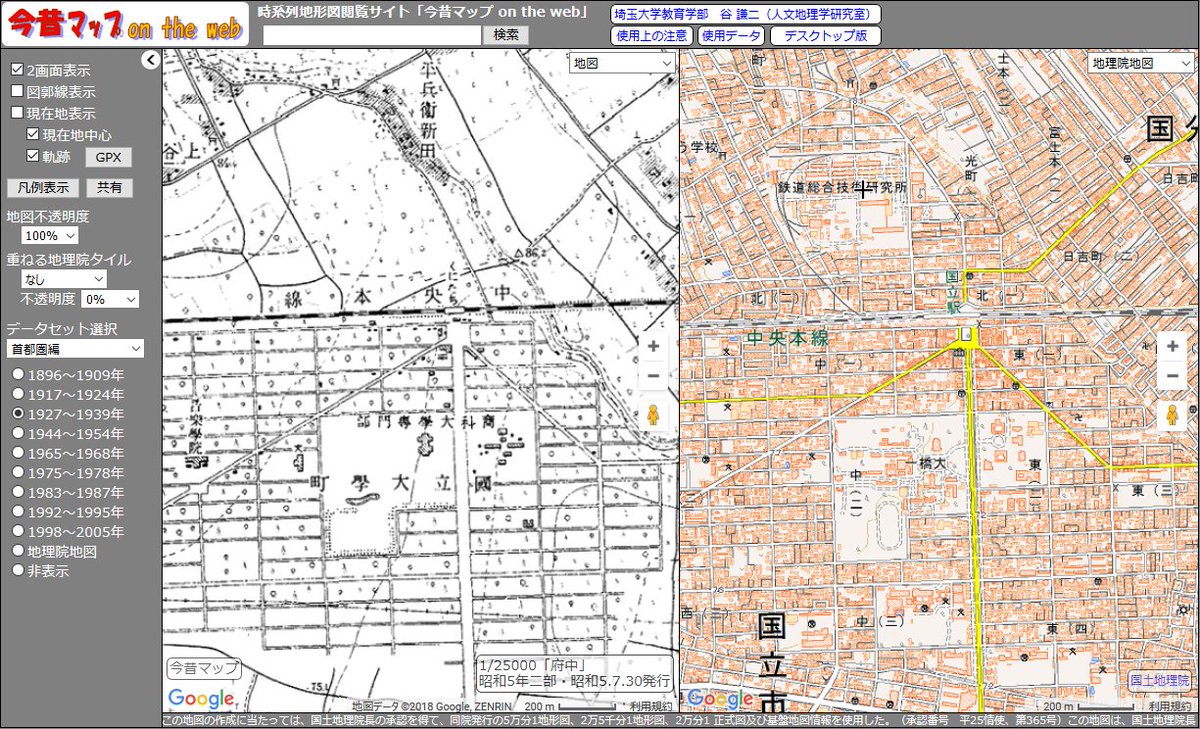Zoom in on the left historical map

653,346
